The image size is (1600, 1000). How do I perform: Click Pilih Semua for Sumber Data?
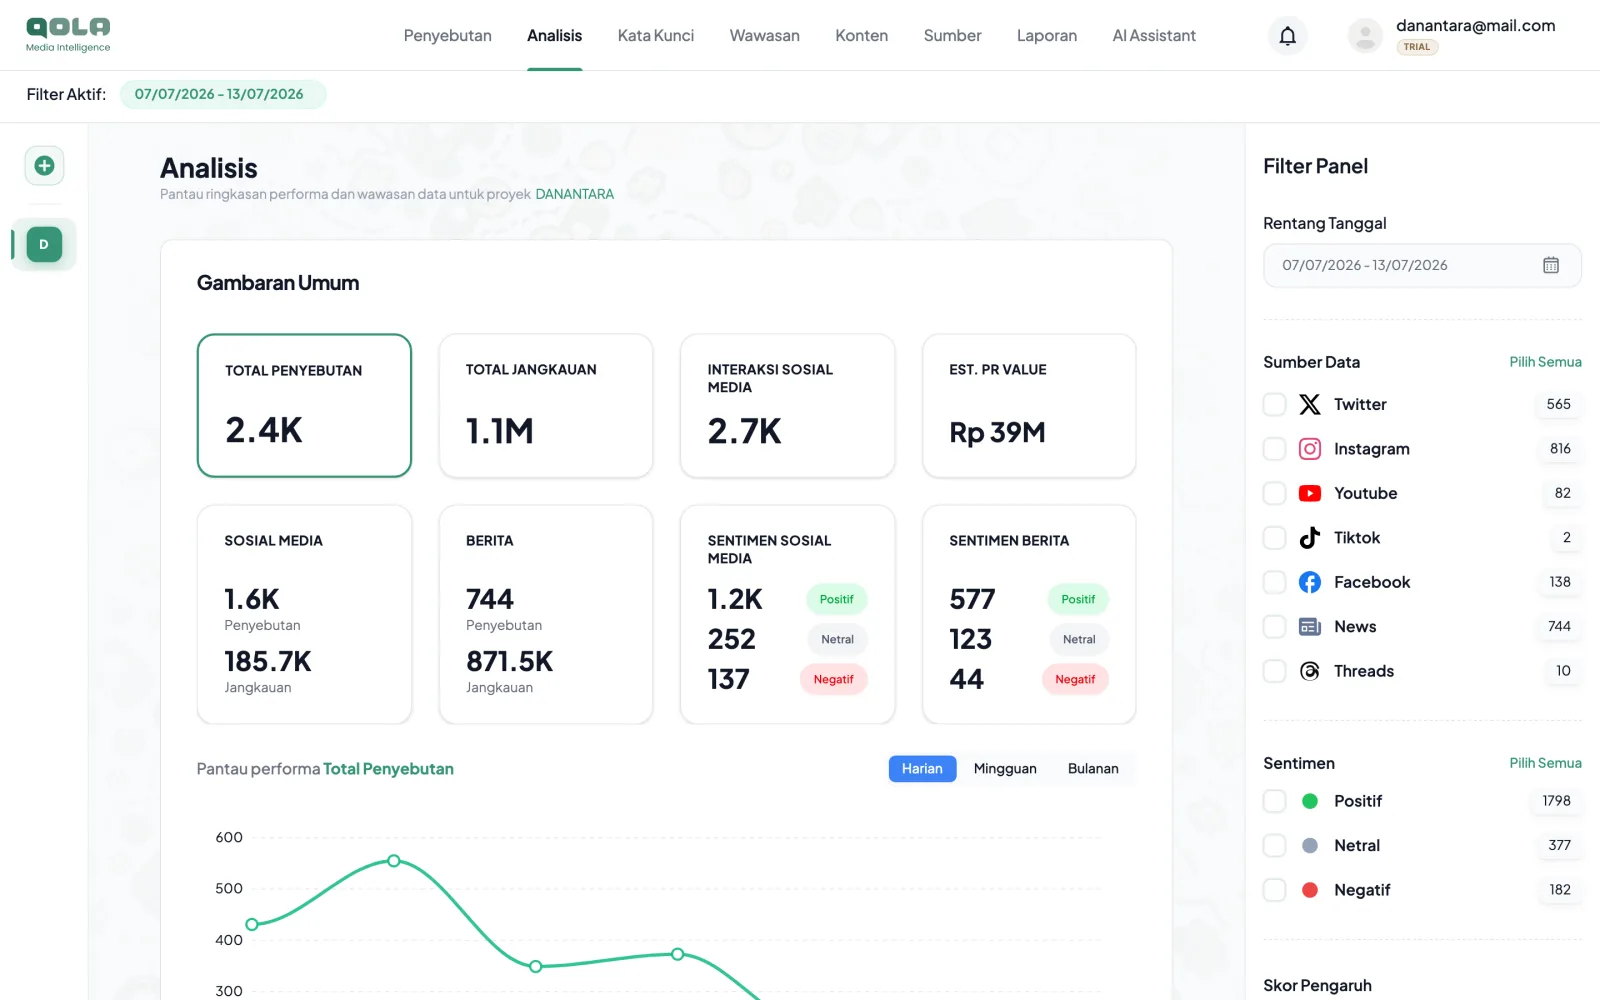coord(1545,362)
